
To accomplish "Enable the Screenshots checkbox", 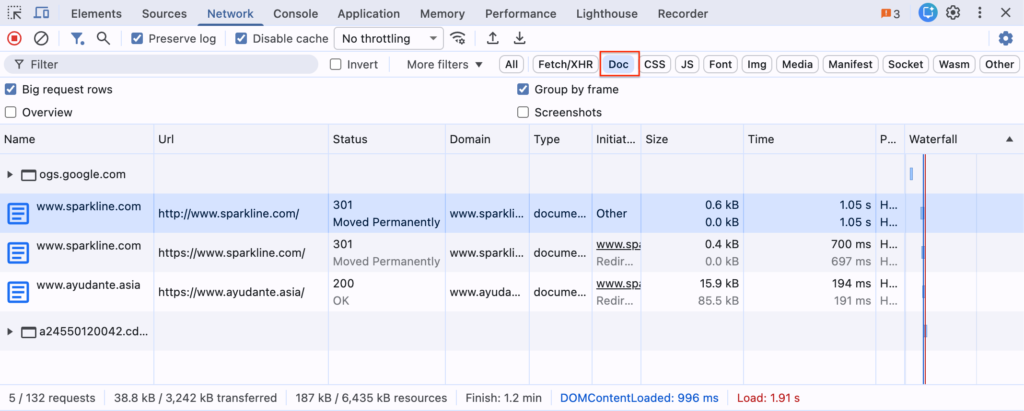I will pyautogui.click(x=523, y=112).
